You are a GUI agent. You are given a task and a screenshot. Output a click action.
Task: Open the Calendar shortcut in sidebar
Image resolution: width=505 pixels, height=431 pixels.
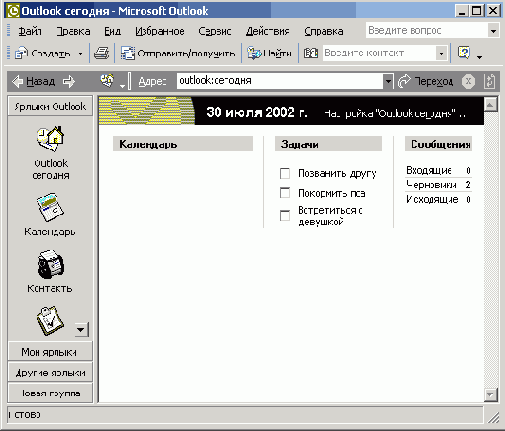(x=50, y=207)
